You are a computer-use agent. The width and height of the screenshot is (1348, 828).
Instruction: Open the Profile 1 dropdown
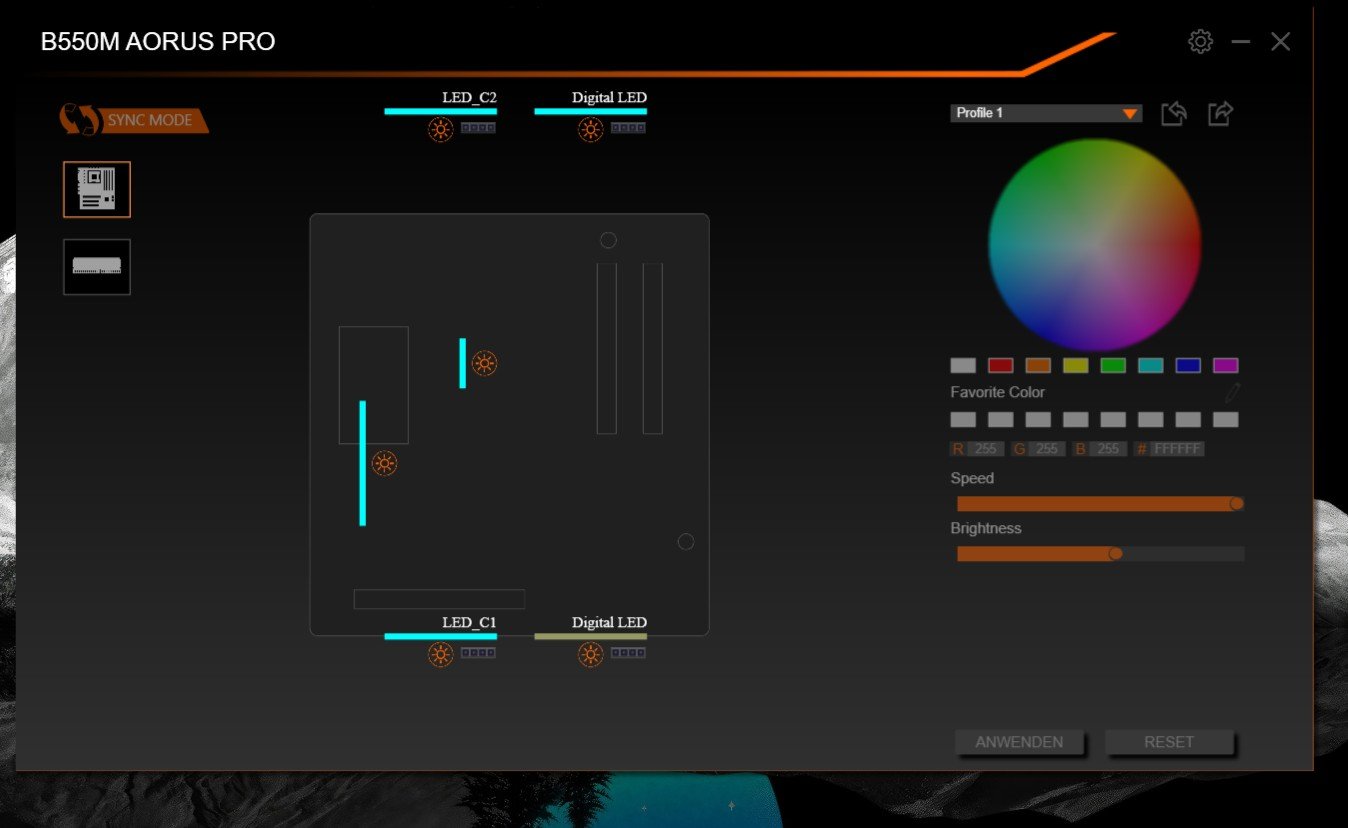[1046, 113]
